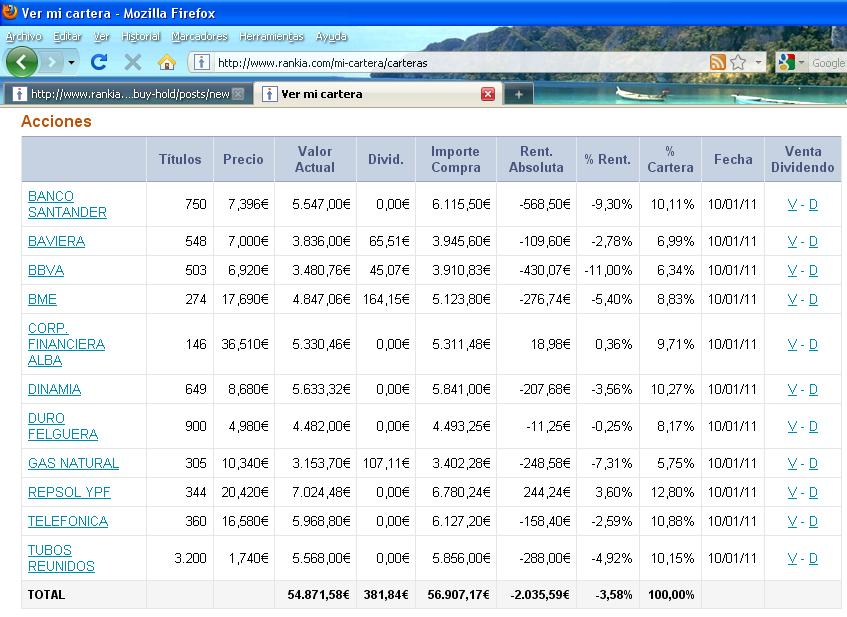Open the Marcadores menu

(x=199, y=36)
